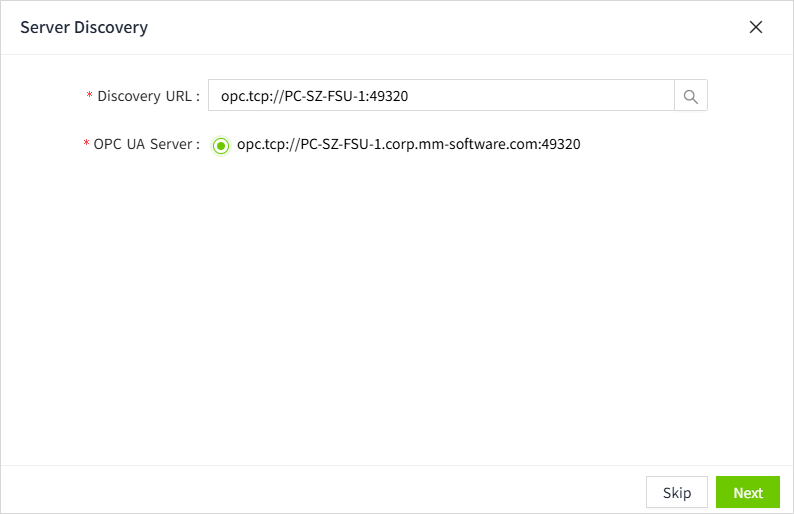
Task: Click the magnifier search icon beside Discovery URL
Action: pos(691,96)
